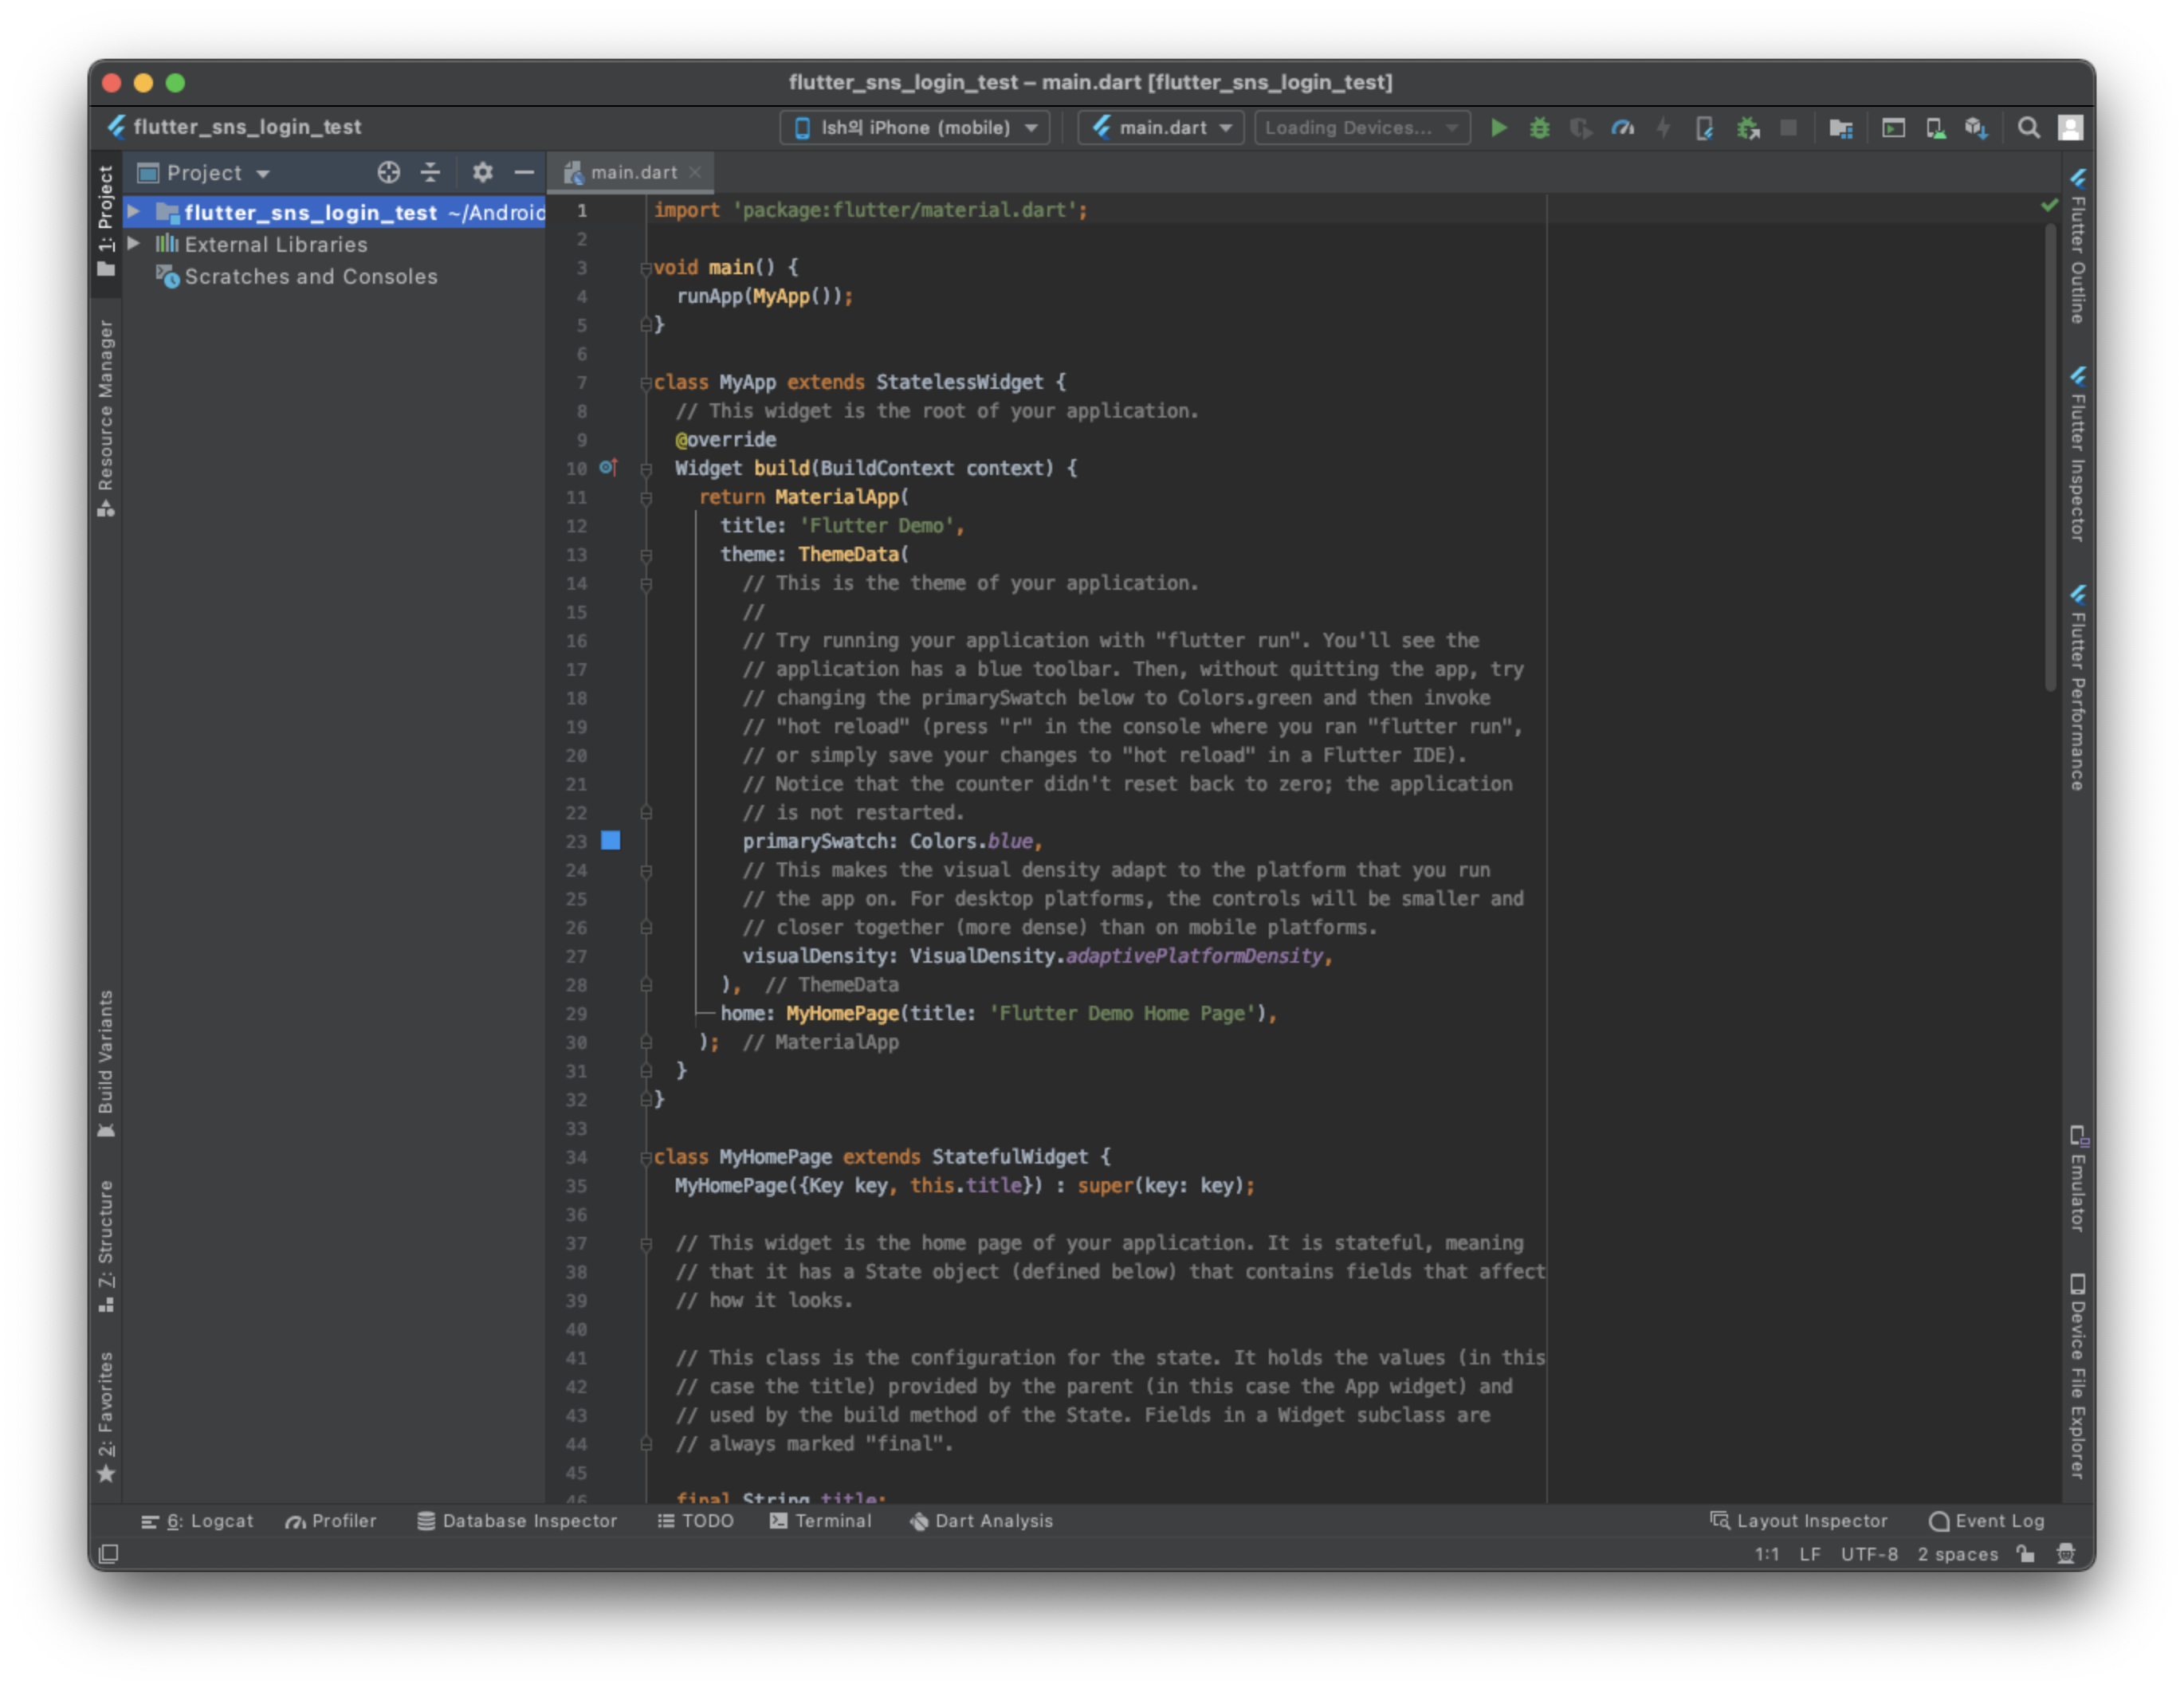2184x1688 pixels.
Task: Select the main.dart editor tab
Action: (632, 172)
